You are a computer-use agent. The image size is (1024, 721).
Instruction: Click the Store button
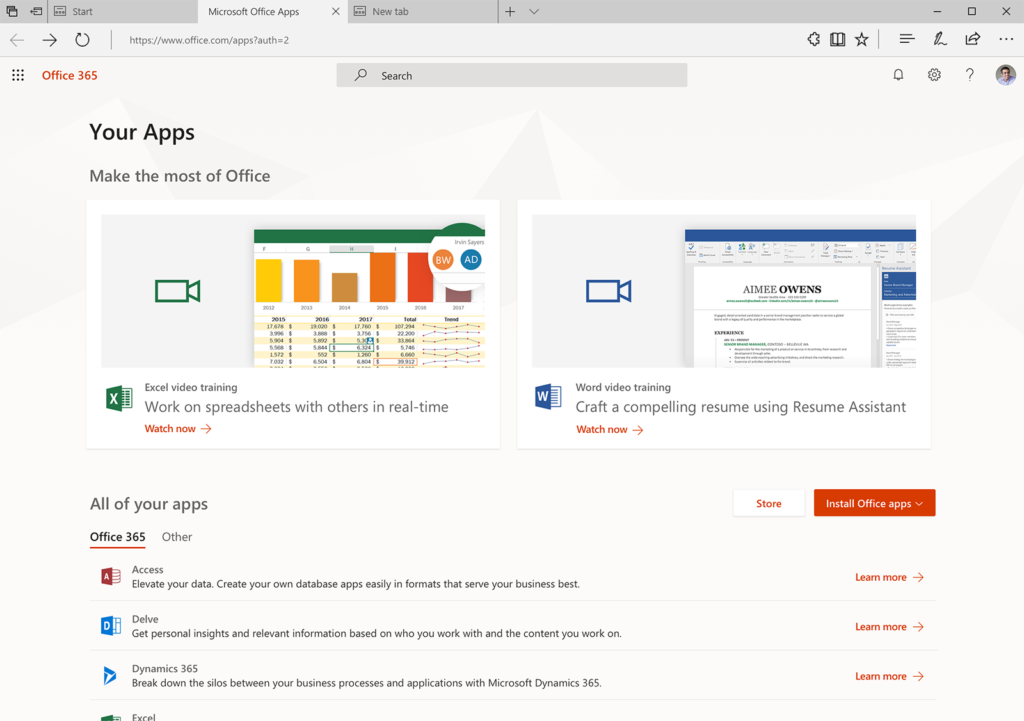point(768,503)
